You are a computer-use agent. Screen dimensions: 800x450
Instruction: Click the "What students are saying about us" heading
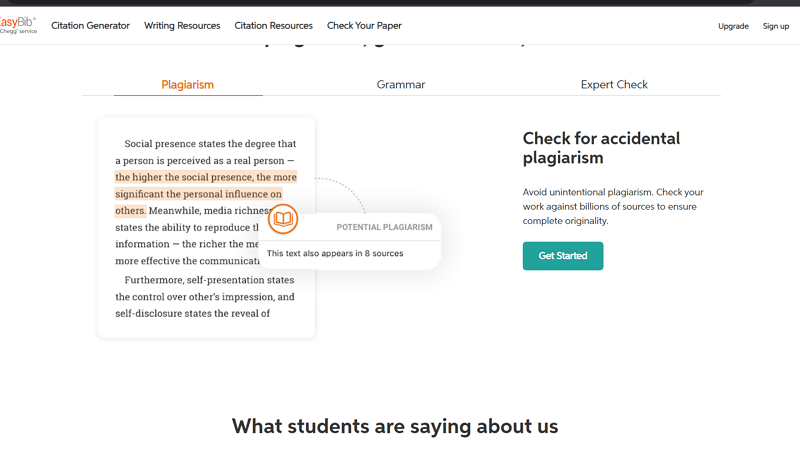click(395, 426)
